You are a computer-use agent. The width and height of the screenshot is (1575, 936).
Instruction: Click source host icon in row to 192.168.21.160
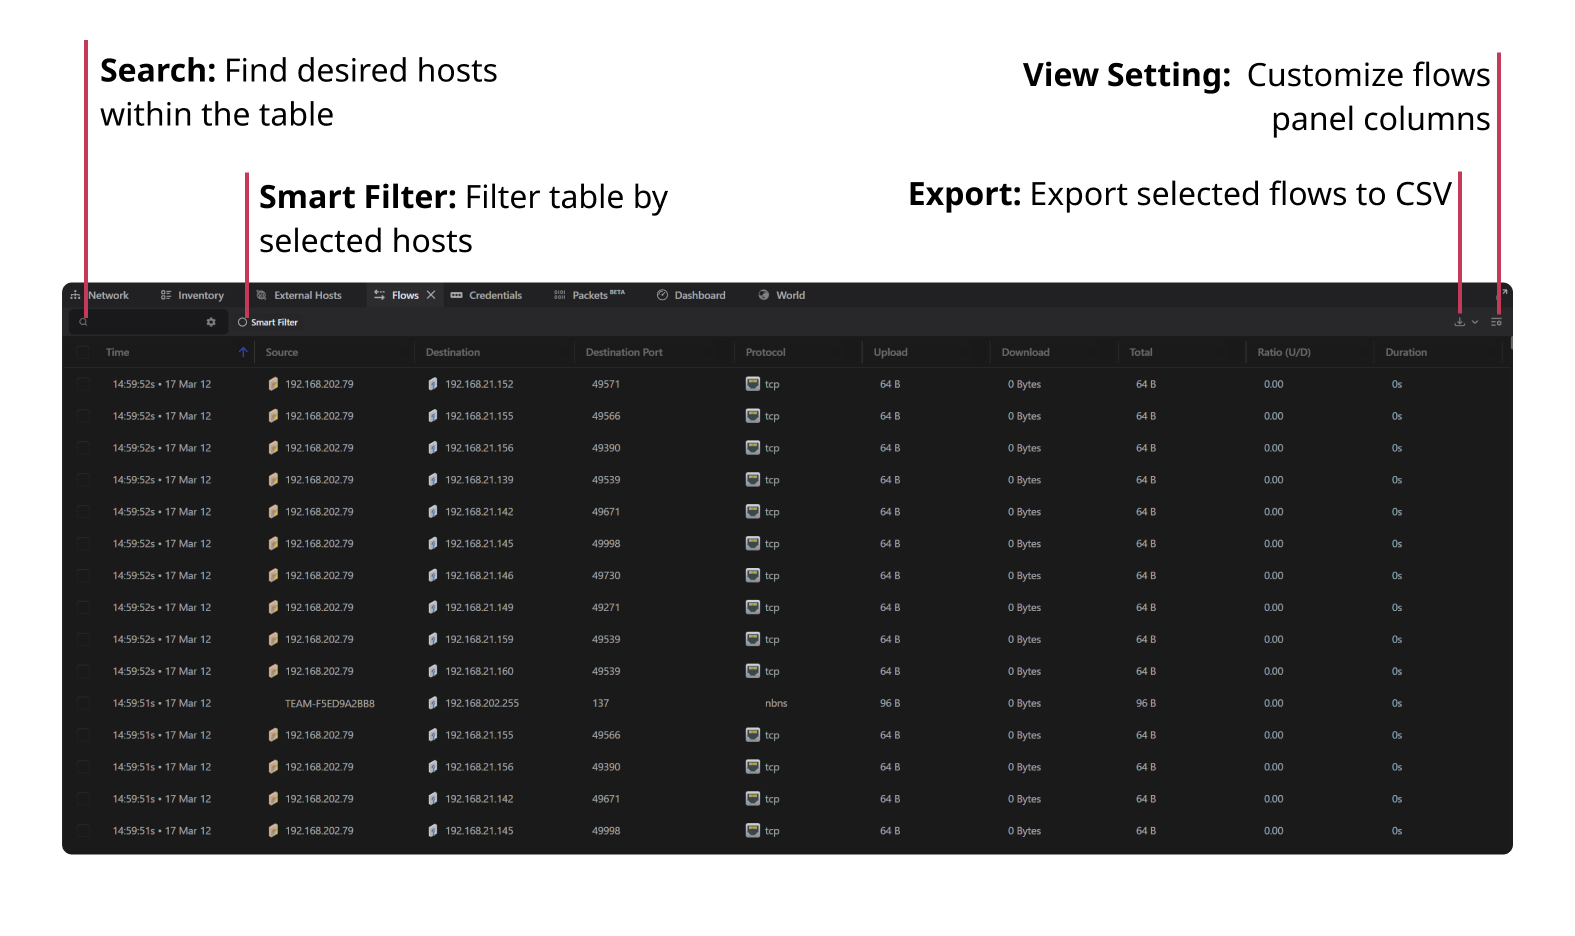tap(273, 672)
